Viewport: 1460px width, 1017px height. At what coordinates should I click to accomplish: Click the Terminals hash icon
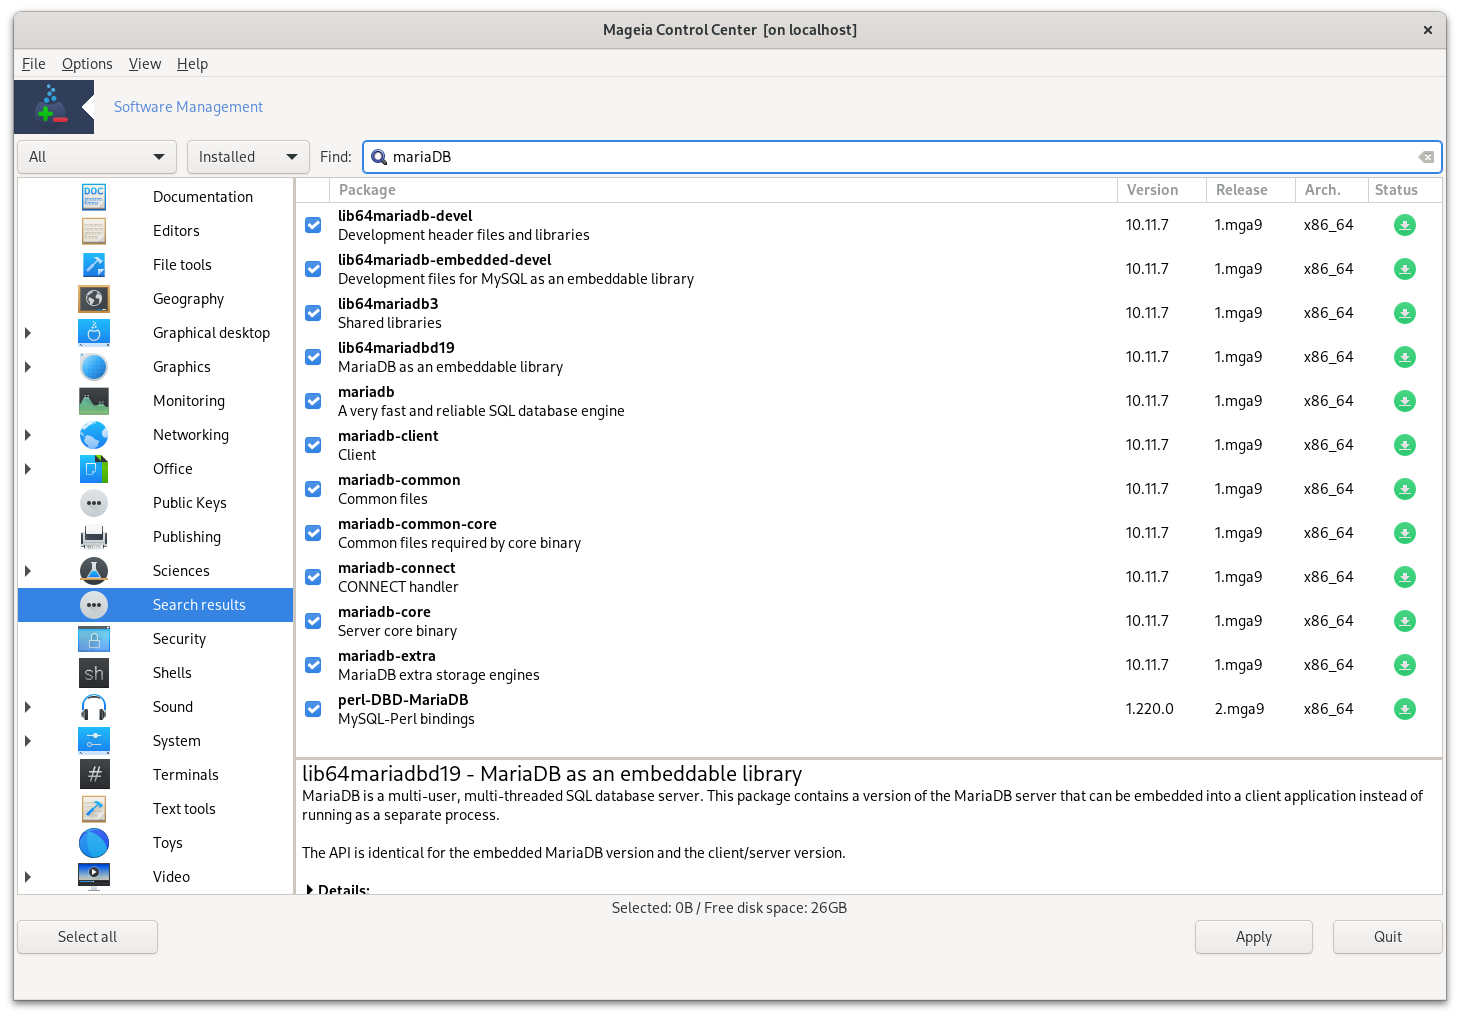tap(94, 775)
